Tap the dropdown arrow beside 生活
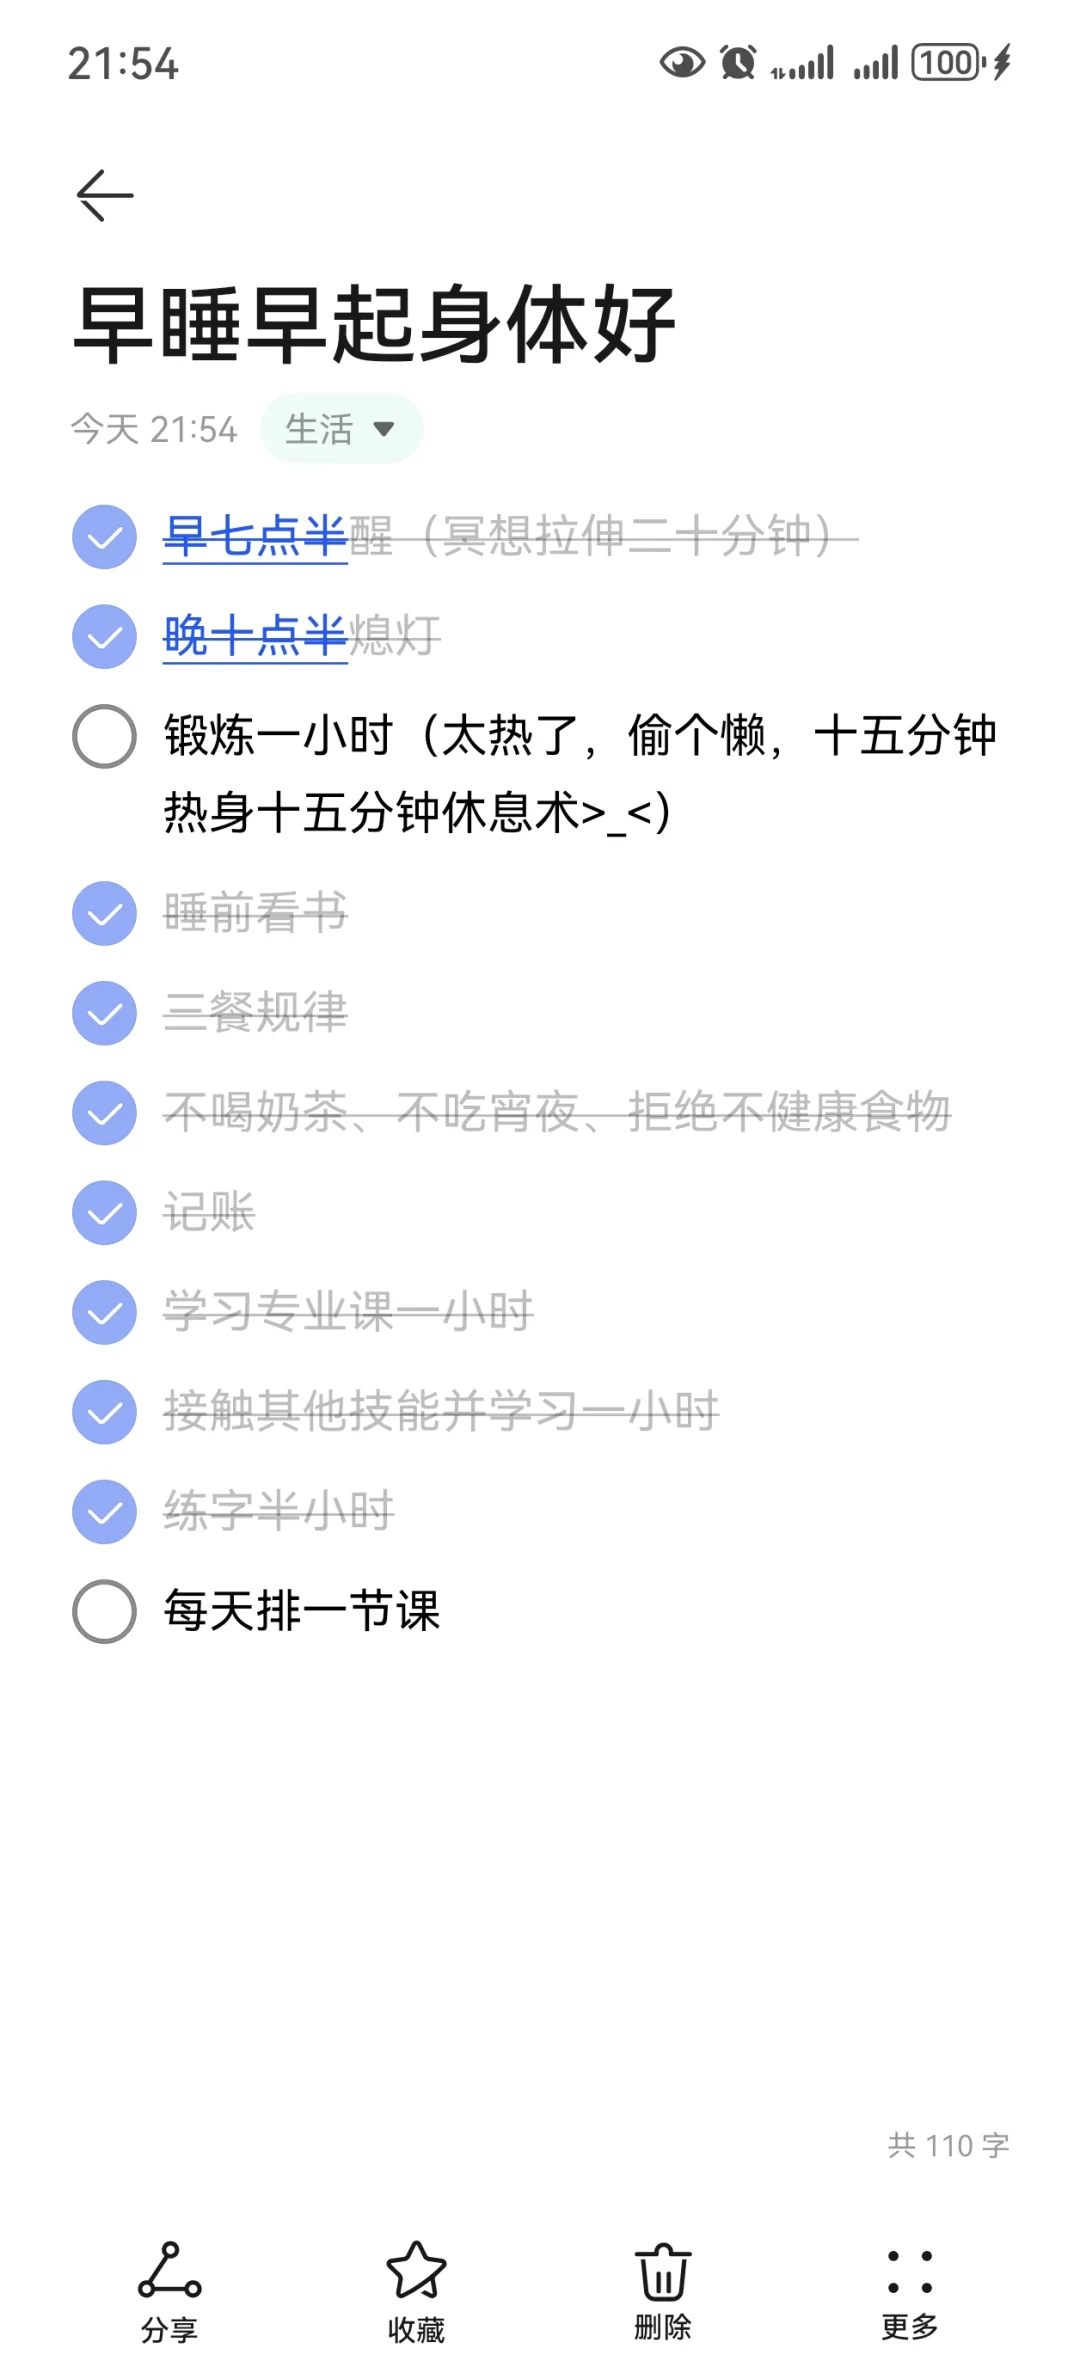Viewport: 1080px width, 2373px height. click(x=384, y=429)
